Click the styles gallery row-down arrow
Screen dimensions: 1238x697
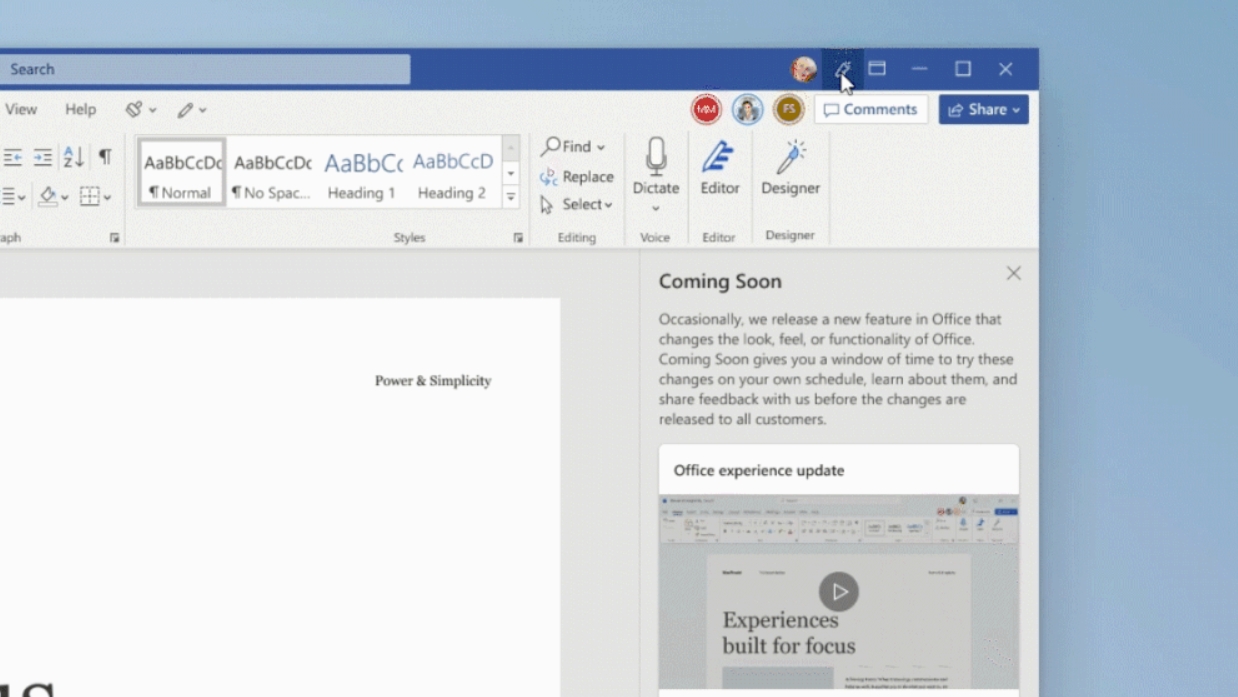click(511, 173)
